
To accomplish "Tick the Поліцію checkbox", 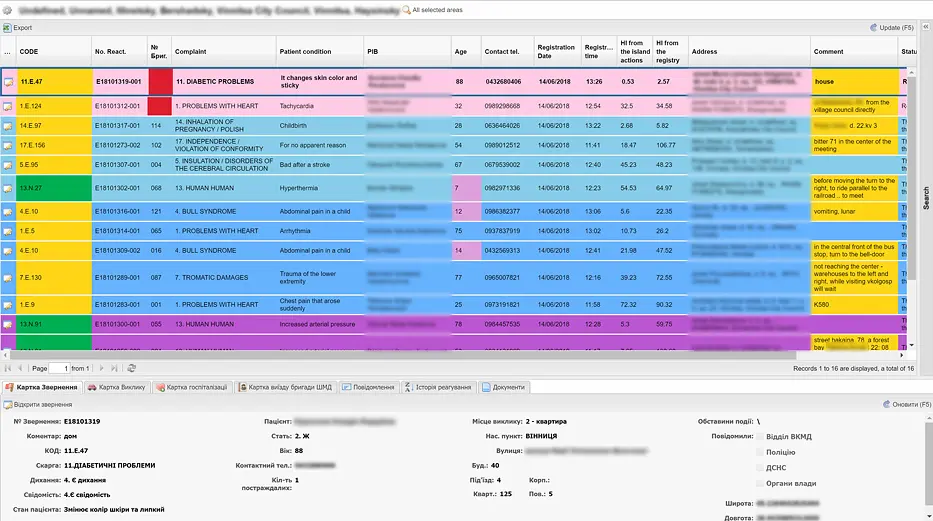I will pyautogui.click(x=759, y=452).
